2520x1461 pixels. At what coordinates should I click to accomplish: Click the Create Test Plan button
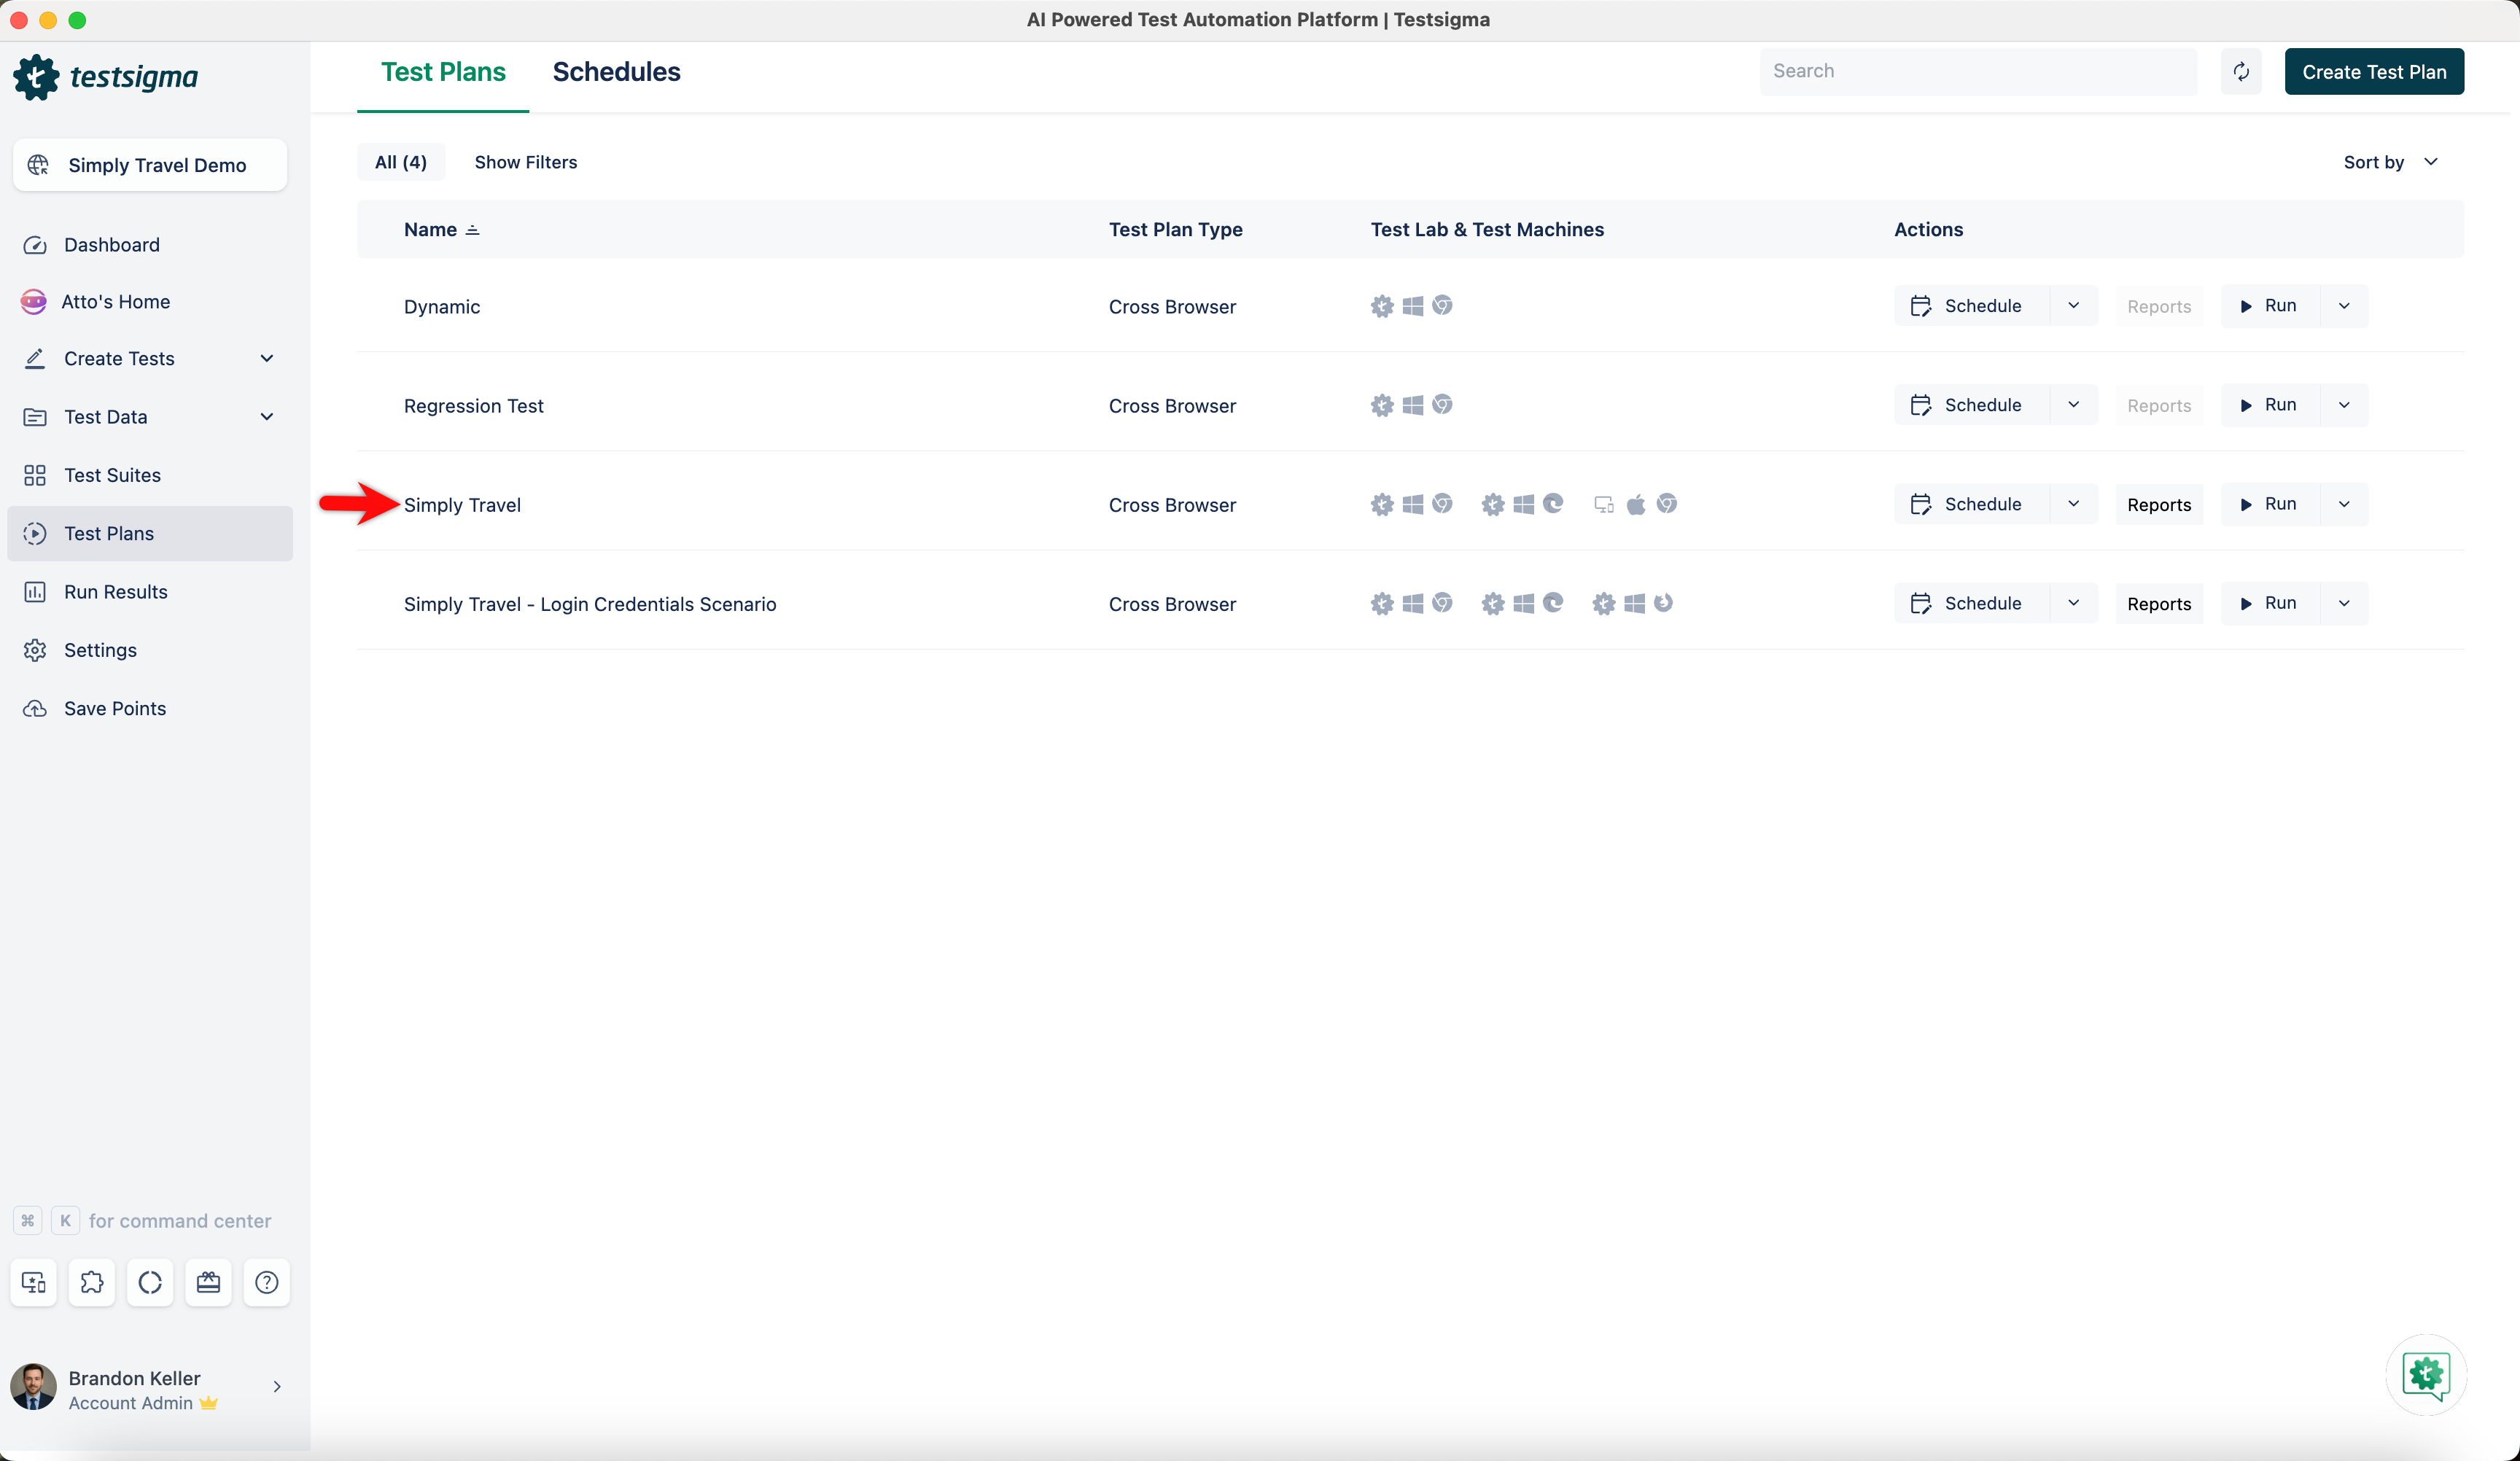[x=2373, y=72]
